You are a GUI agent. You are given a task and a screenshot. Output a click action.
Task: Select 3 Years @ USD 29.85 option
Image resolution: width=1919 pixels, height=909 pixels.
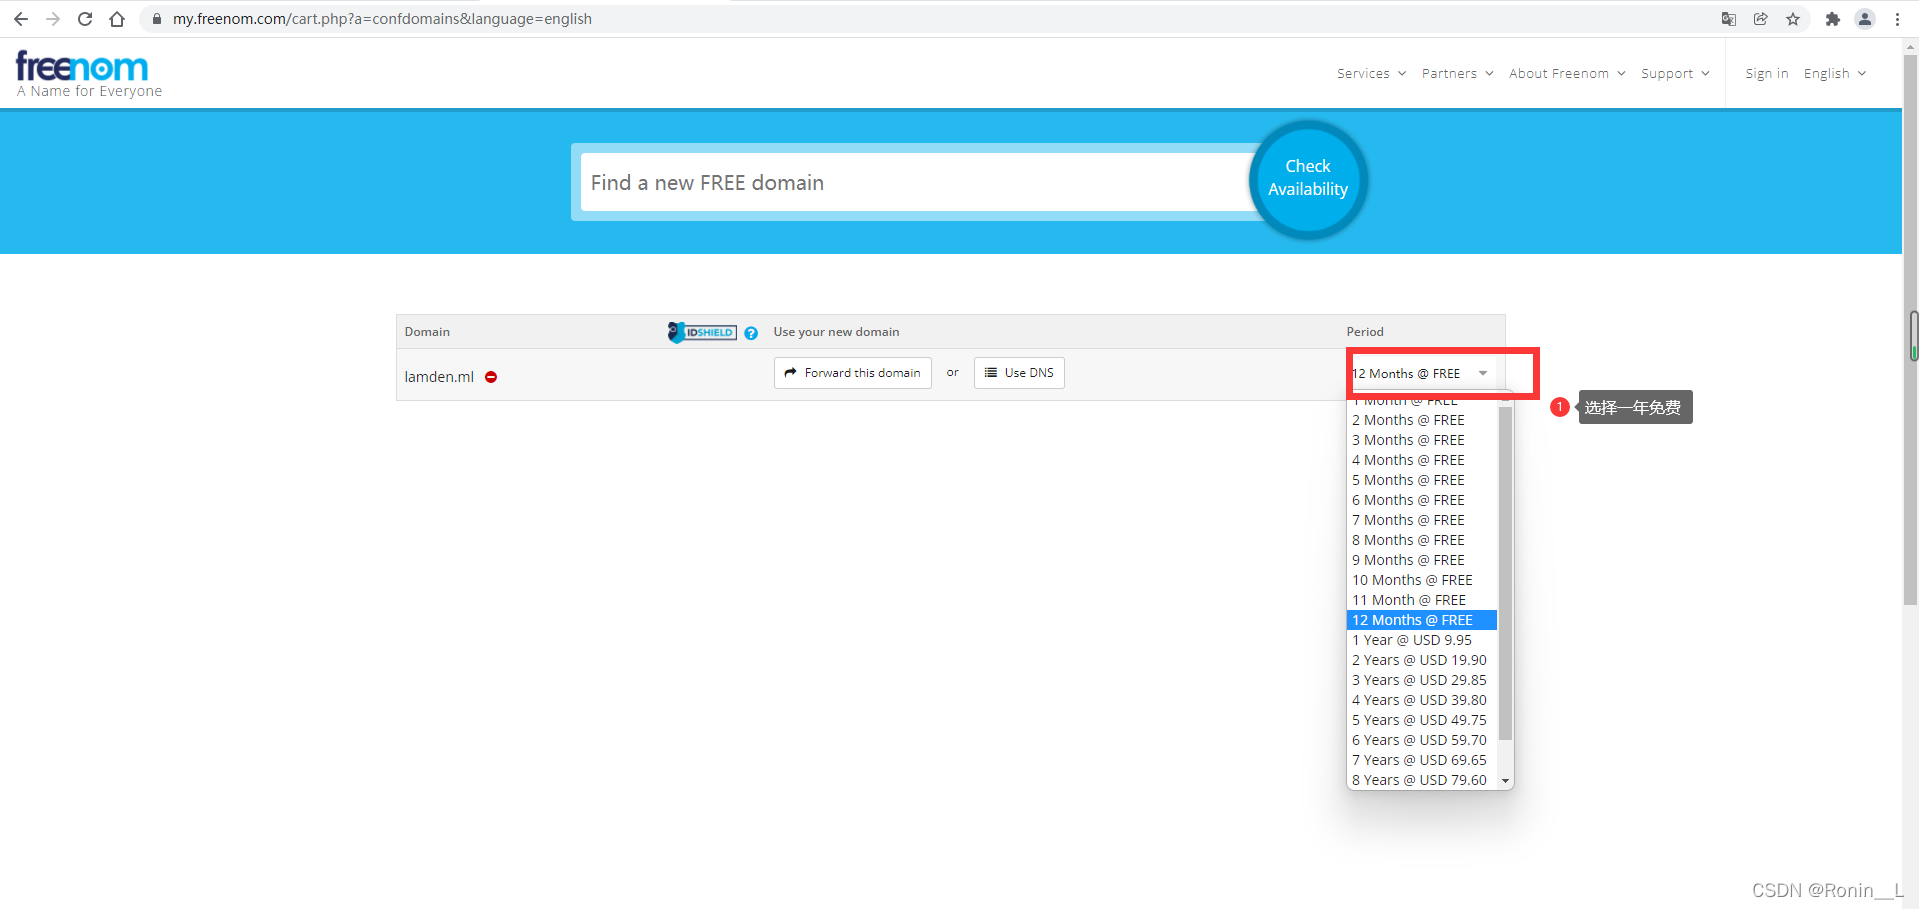pos(1422,680)
